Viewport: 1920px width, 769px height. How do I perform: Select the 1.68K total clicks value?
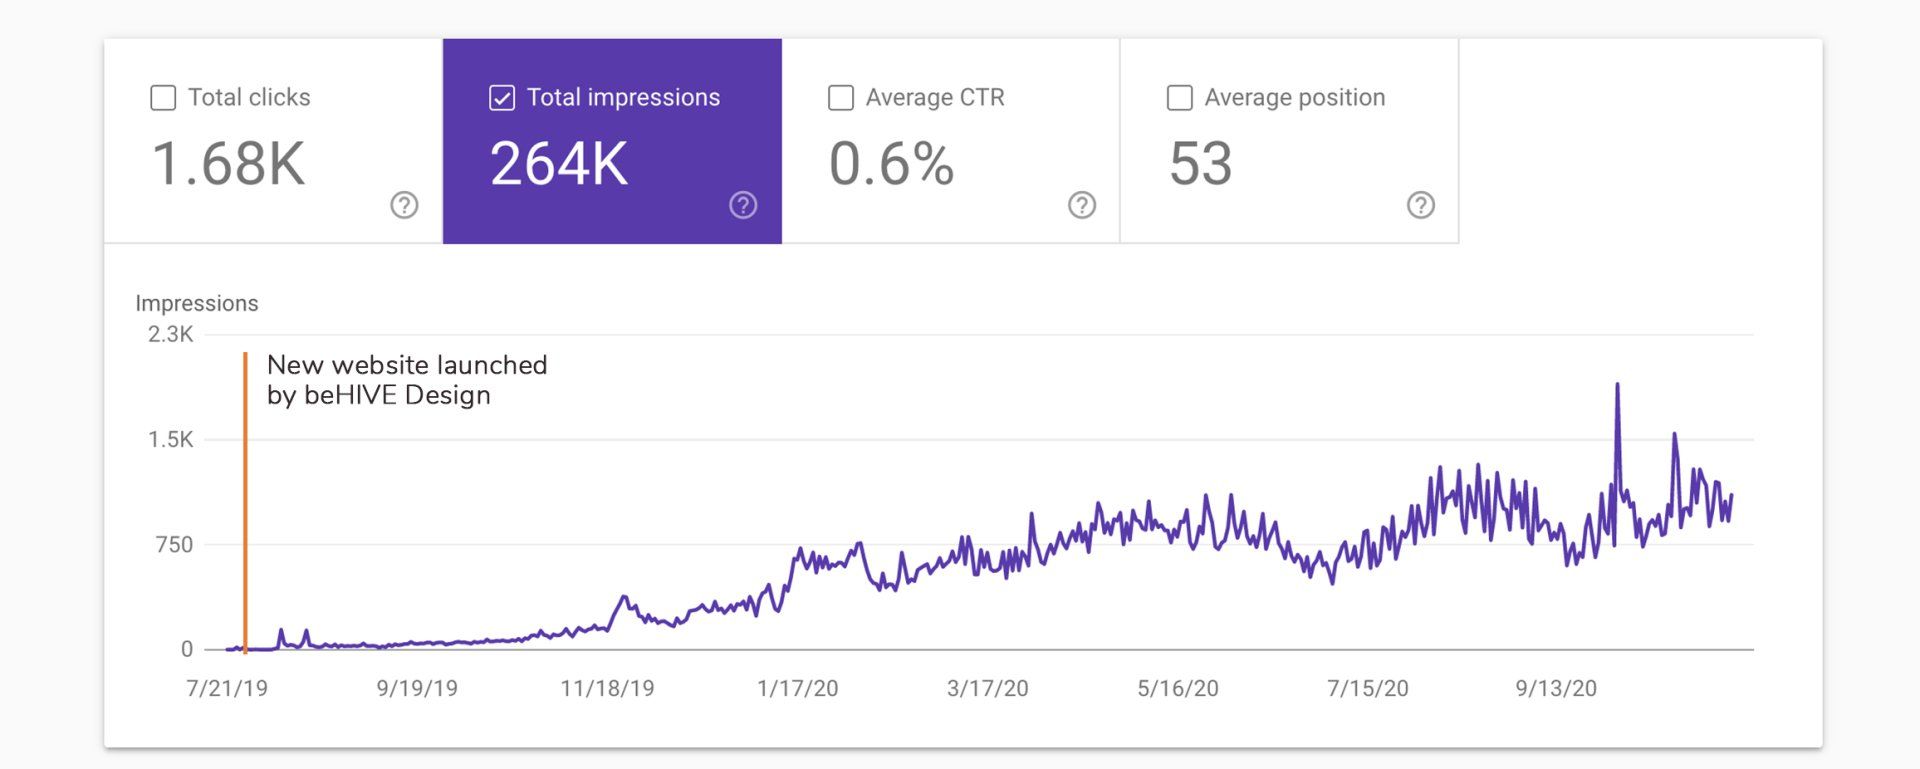[x=228, y=164]
